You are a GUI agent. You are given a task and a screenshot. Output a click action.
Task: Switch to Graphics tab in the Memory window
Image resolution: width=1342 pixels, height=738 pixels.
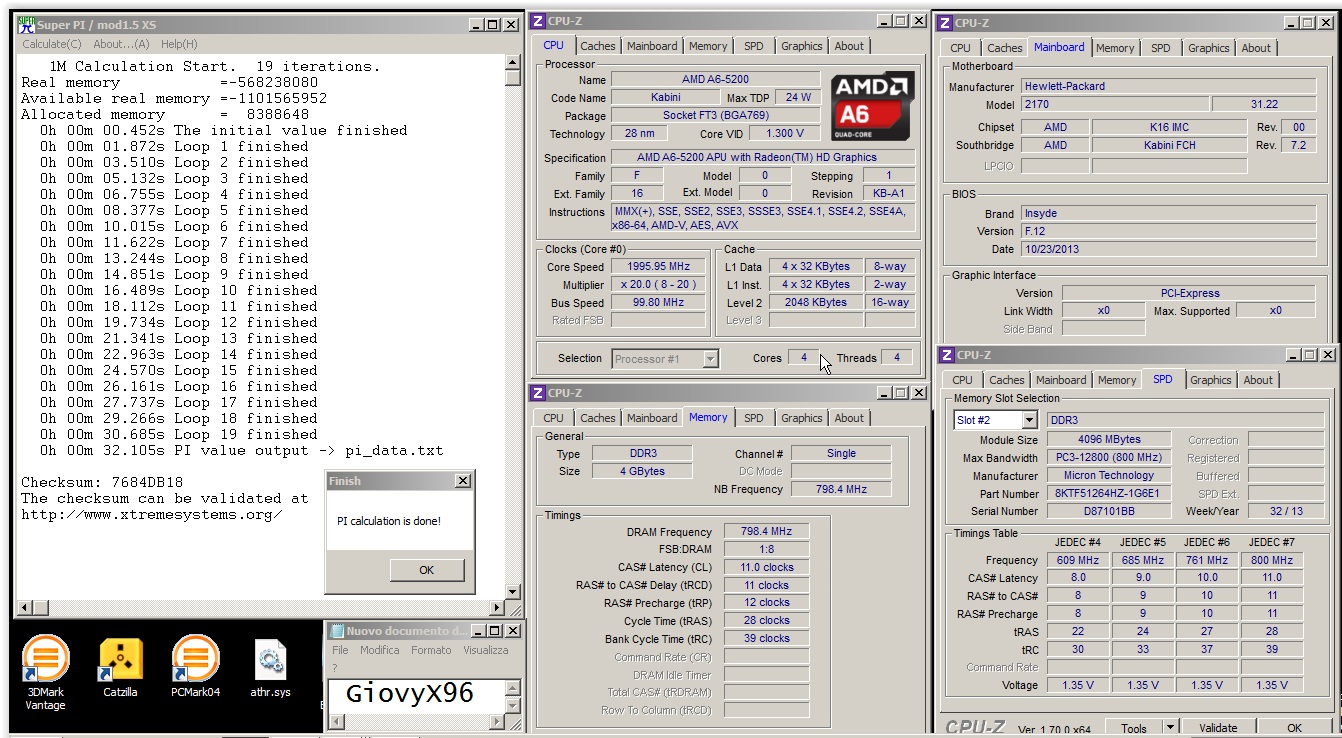coord(802,418)
